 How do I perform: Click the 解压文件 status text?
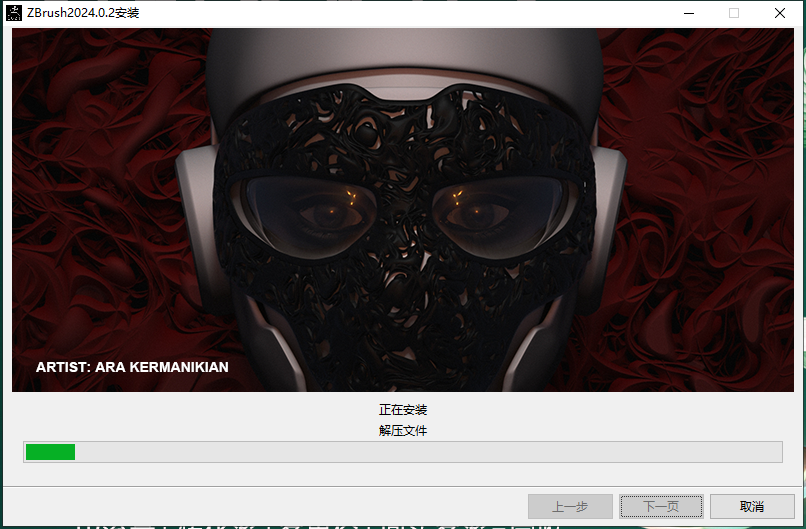[x=403, y=431]
